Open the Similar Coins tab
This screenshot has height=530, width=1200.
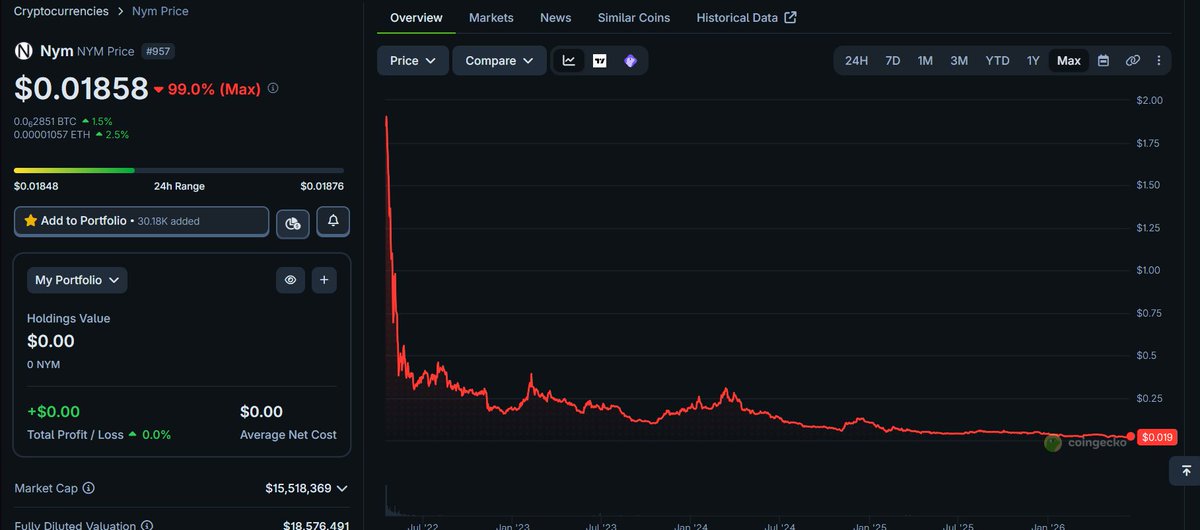[x=634, y=18]
